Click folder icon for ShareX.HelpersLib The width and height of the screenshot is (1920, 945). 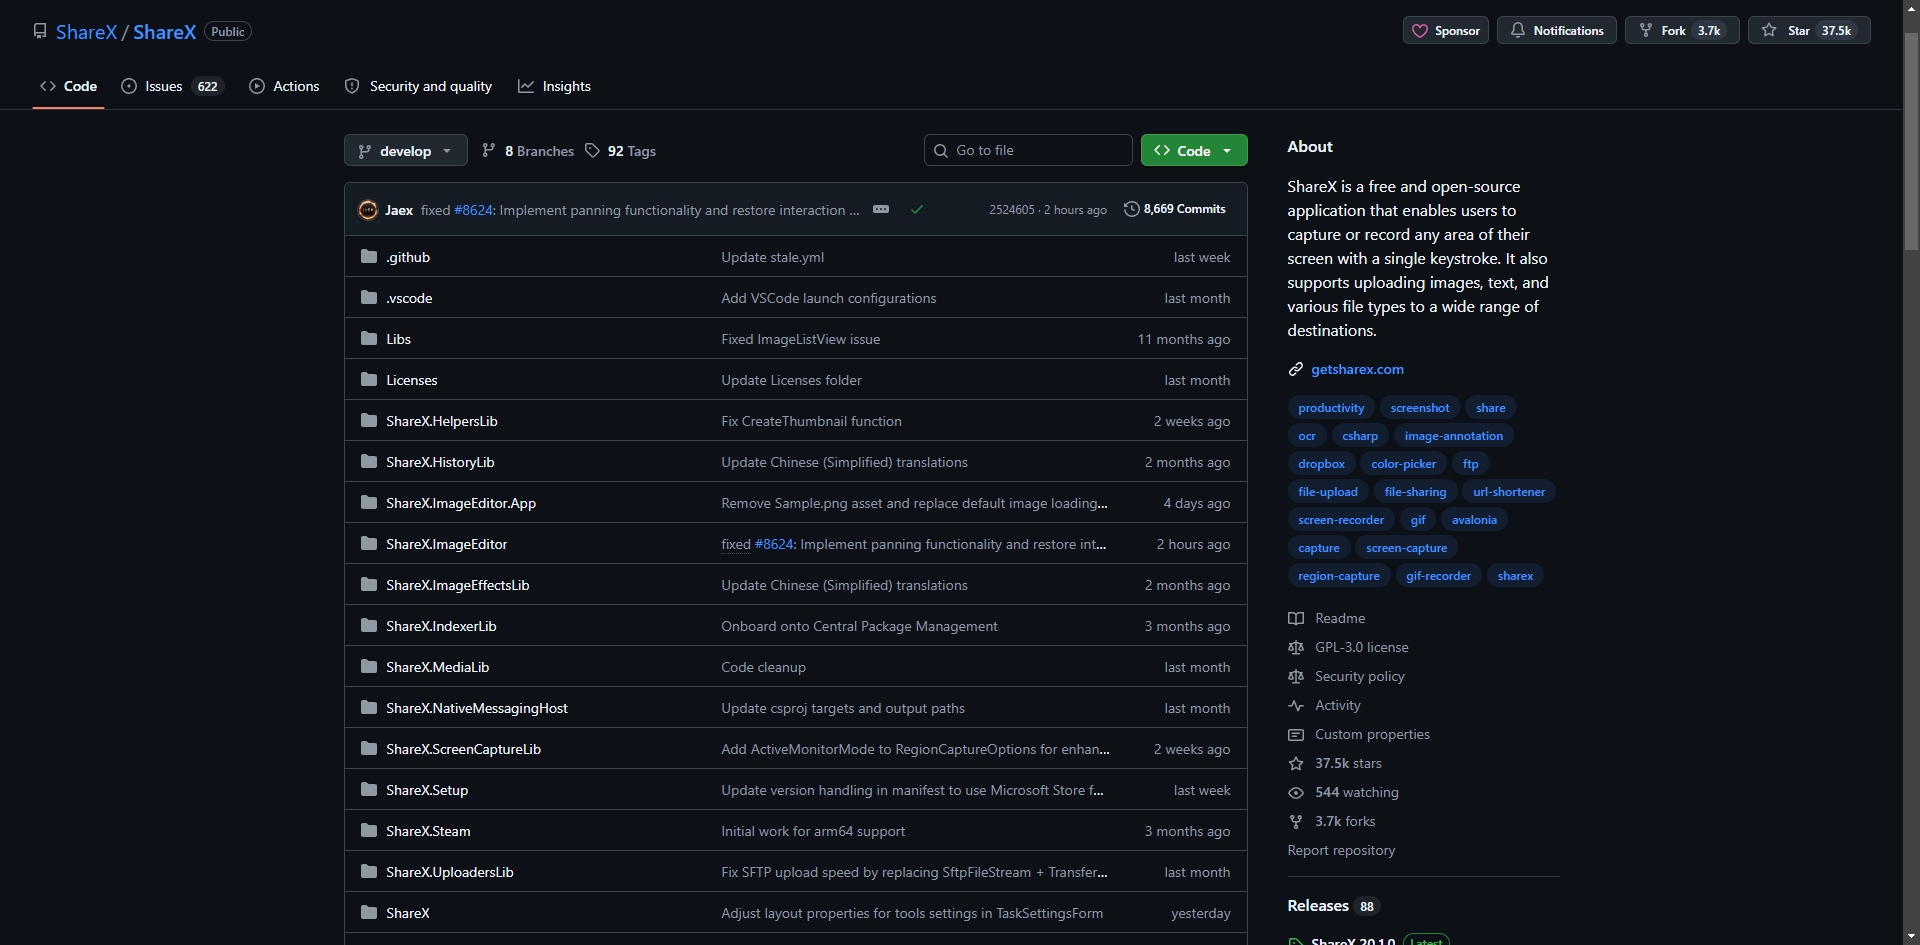pos(369,421)
